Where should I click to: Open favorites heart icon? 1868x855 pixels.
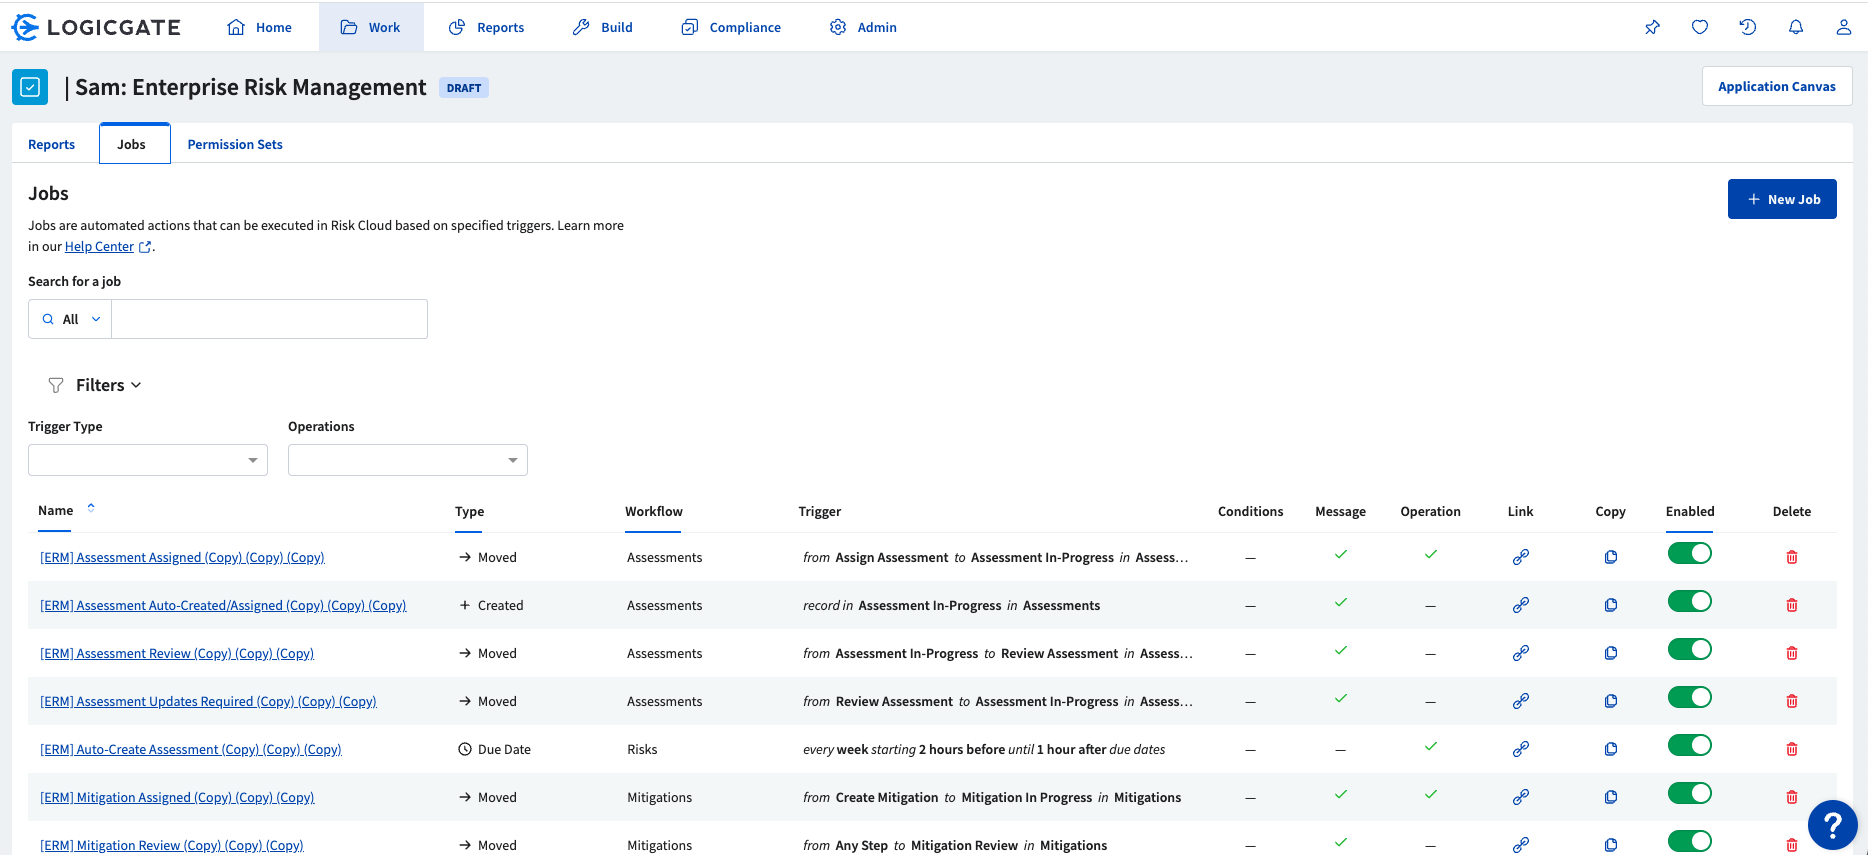pos(1700,27)
